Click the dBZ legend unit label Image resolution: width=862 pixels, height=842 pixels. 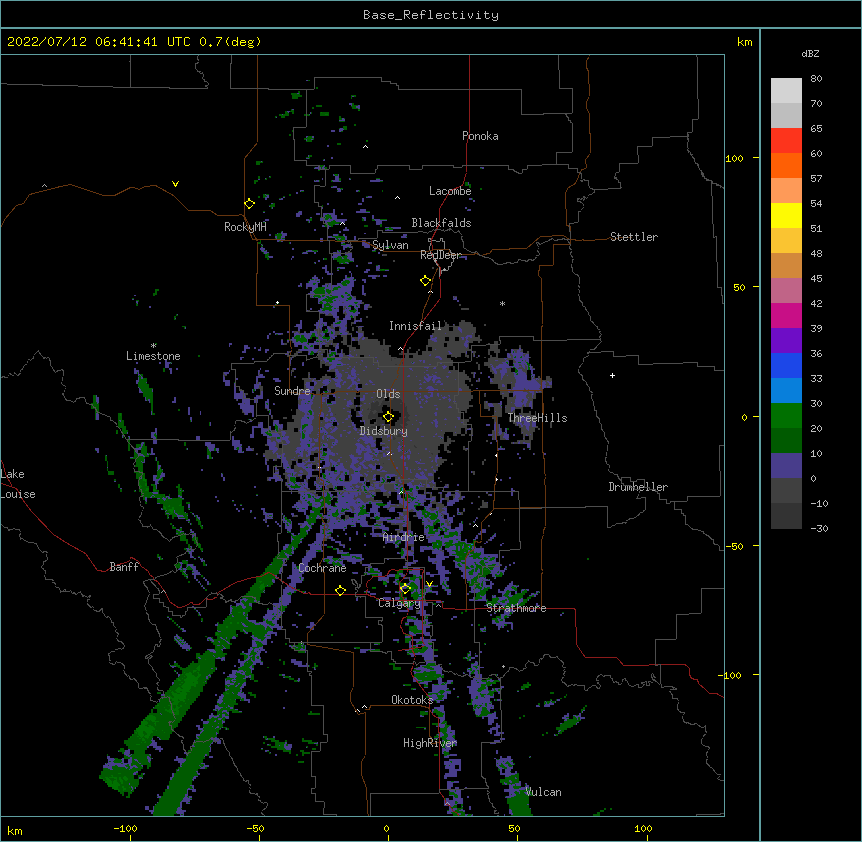tap(810, 53)
